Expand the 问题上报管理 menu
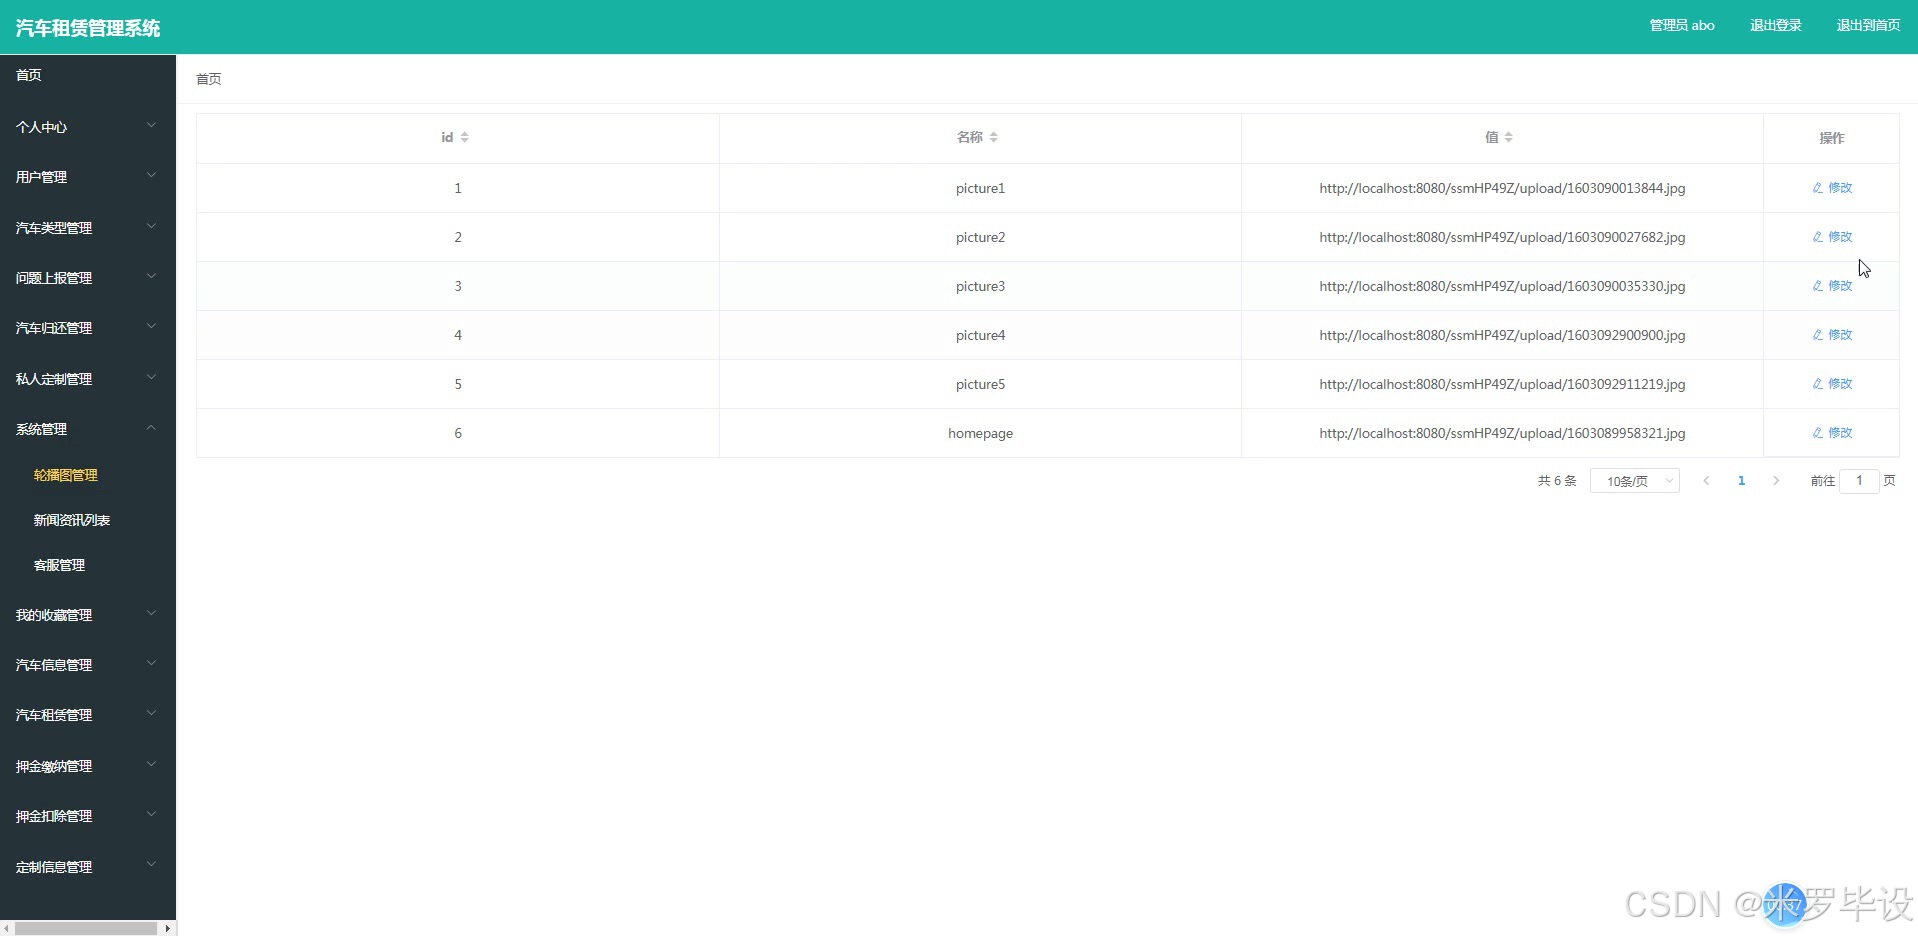 88,278
